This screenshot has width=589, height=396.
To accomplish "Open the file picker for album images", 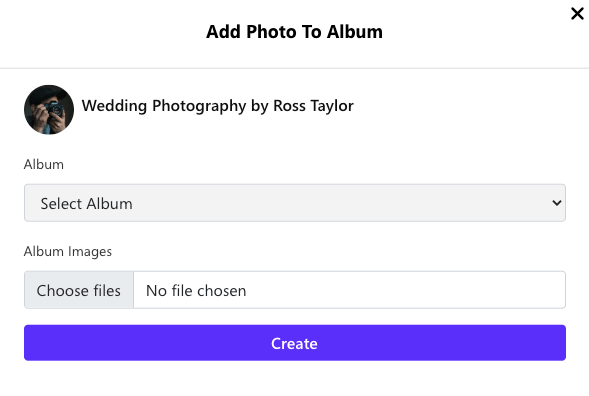I will [79, 290].
